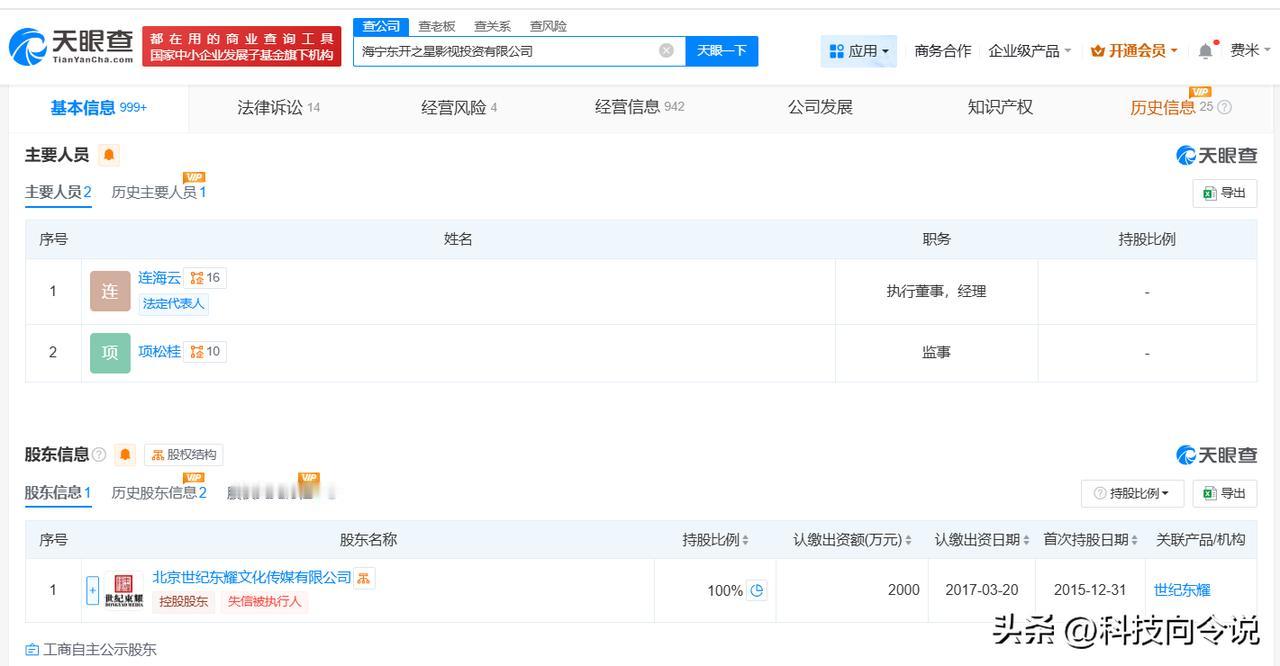Image resolution: width=1280 pixels, height=666 pixels.
Task: Click the 失信被执行人 tag
Action: pyautogui.click(x=264, y=601)
